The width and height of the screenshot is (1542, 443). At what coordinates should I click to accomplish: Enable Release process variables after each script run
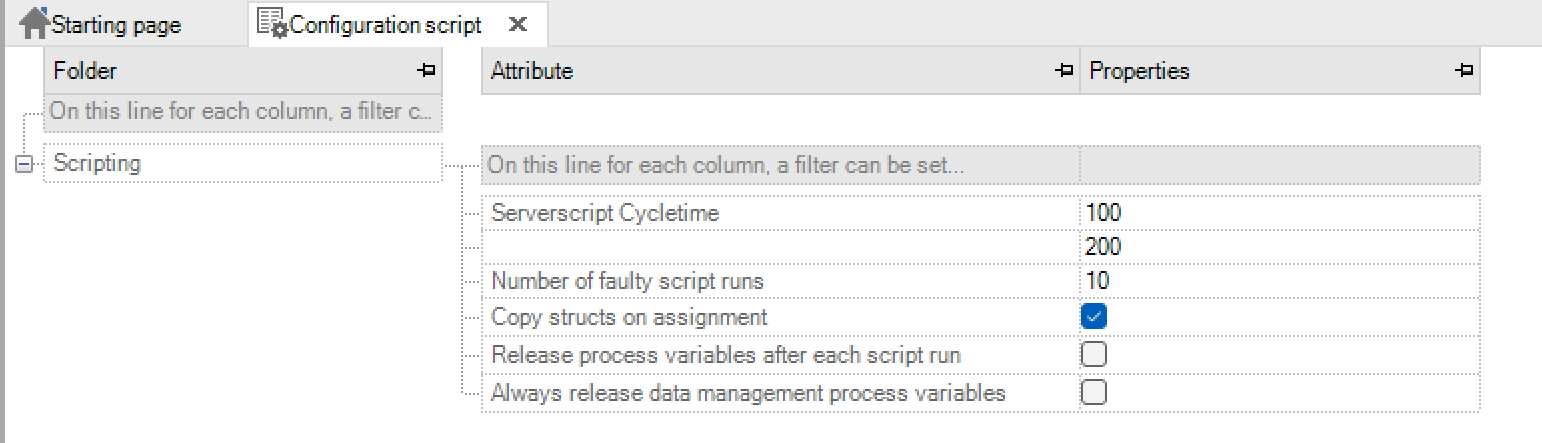coord(1094,355)
